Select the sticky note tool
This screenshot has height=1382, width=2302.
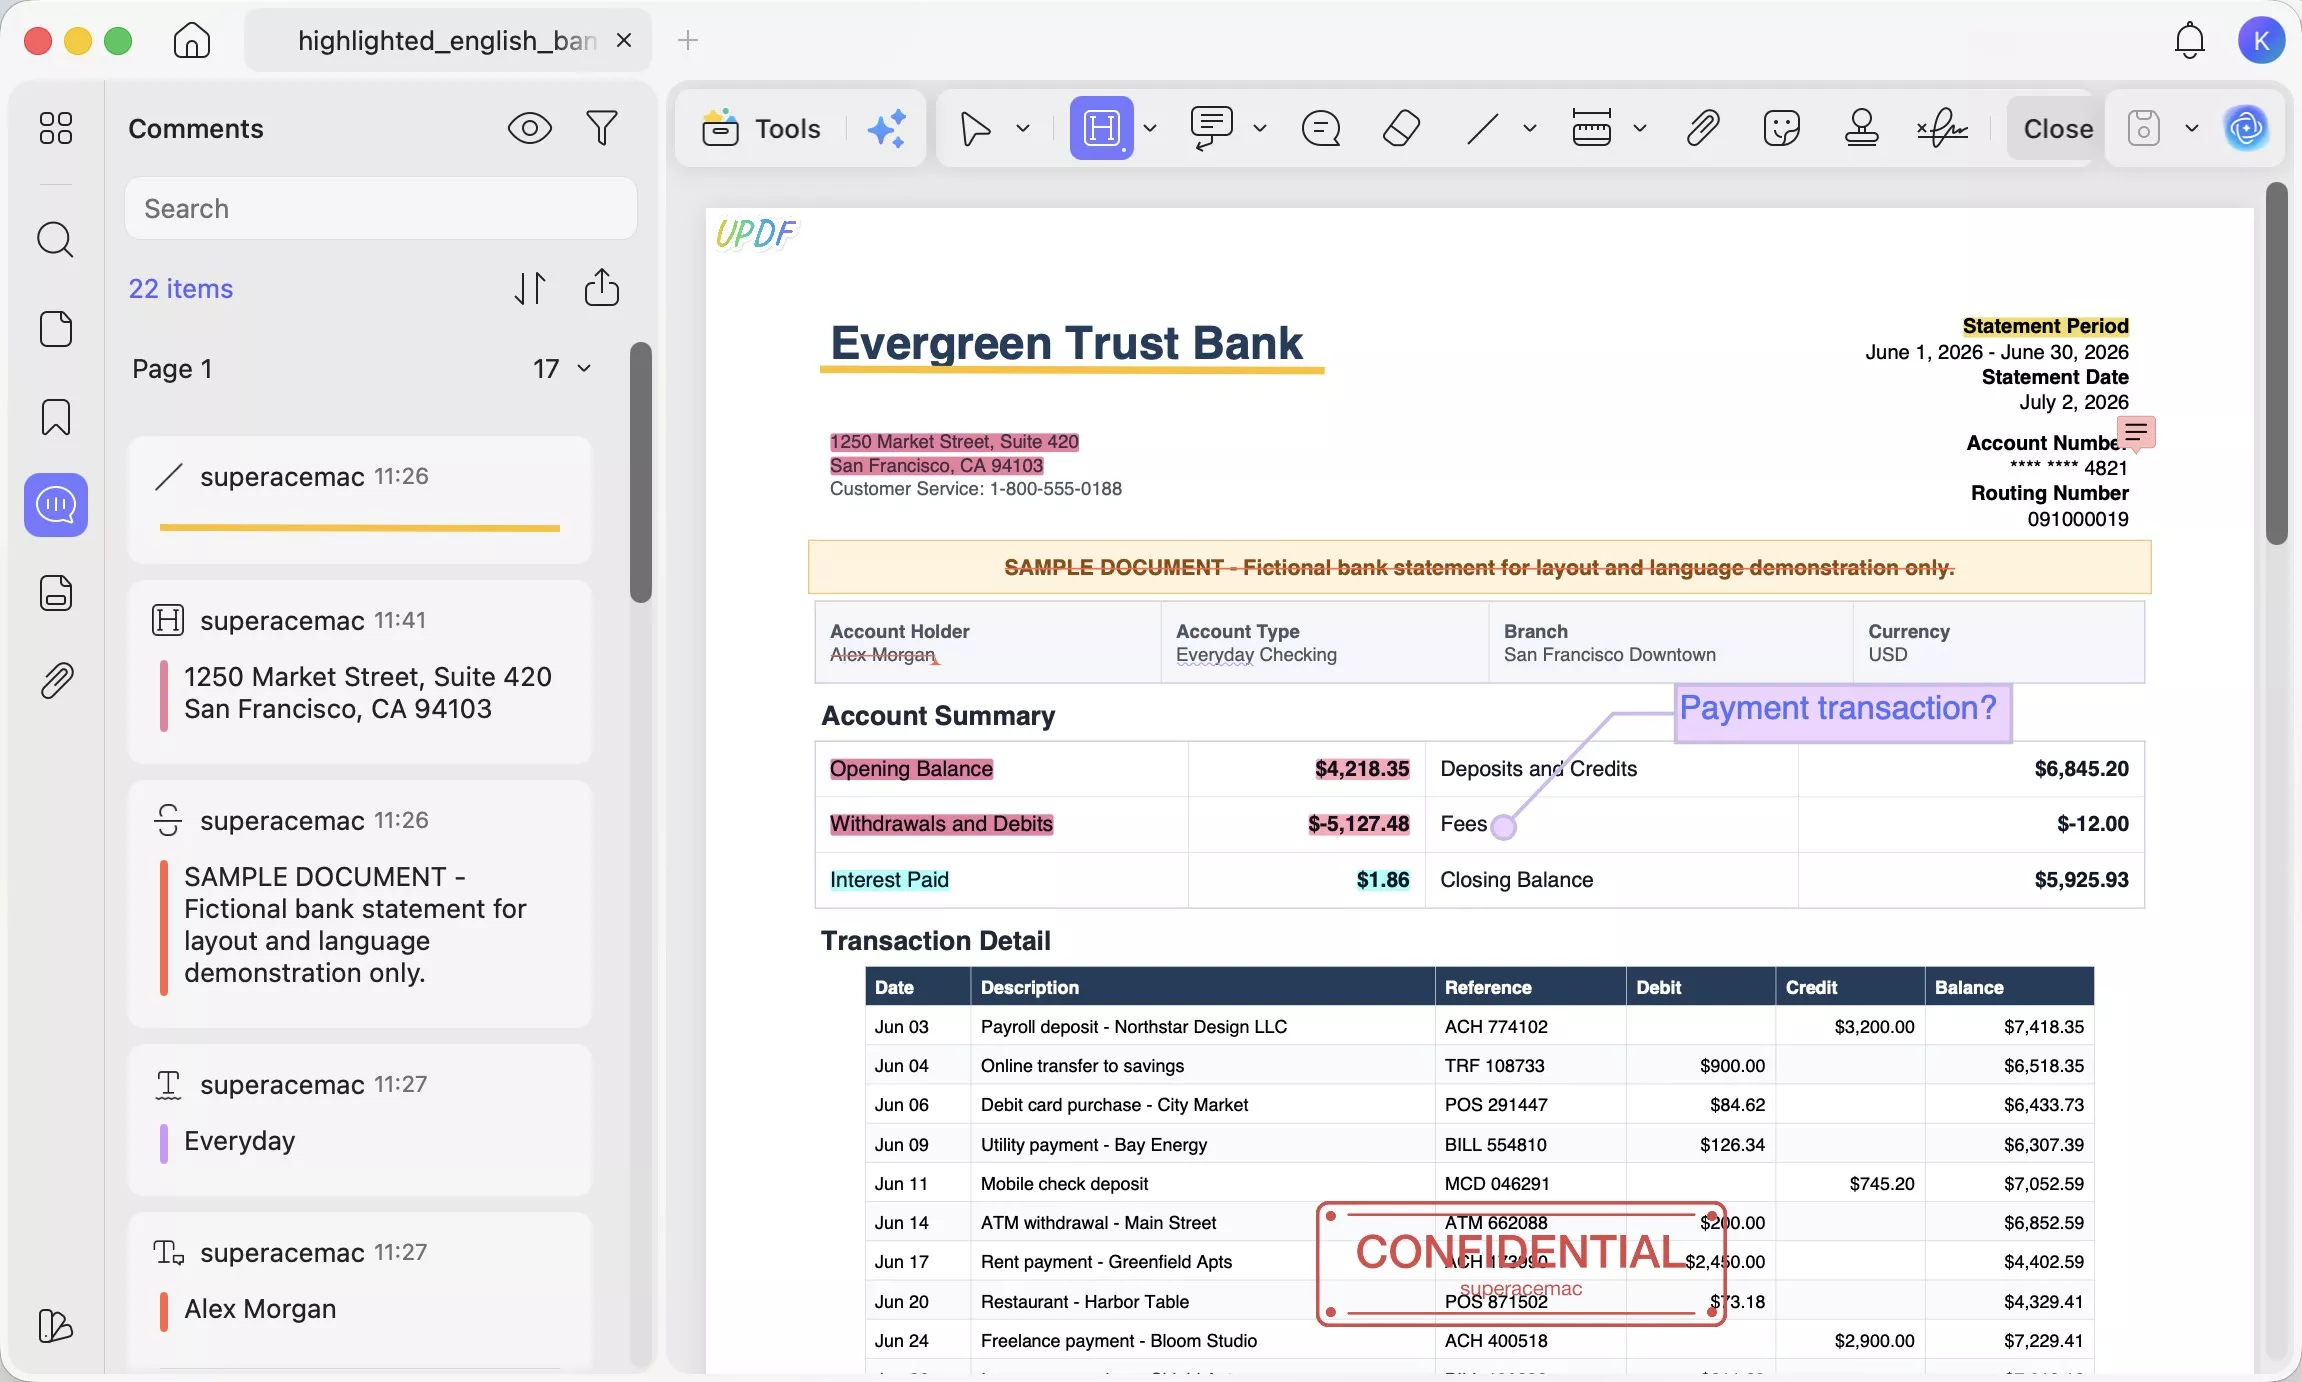click(1321, 128)
